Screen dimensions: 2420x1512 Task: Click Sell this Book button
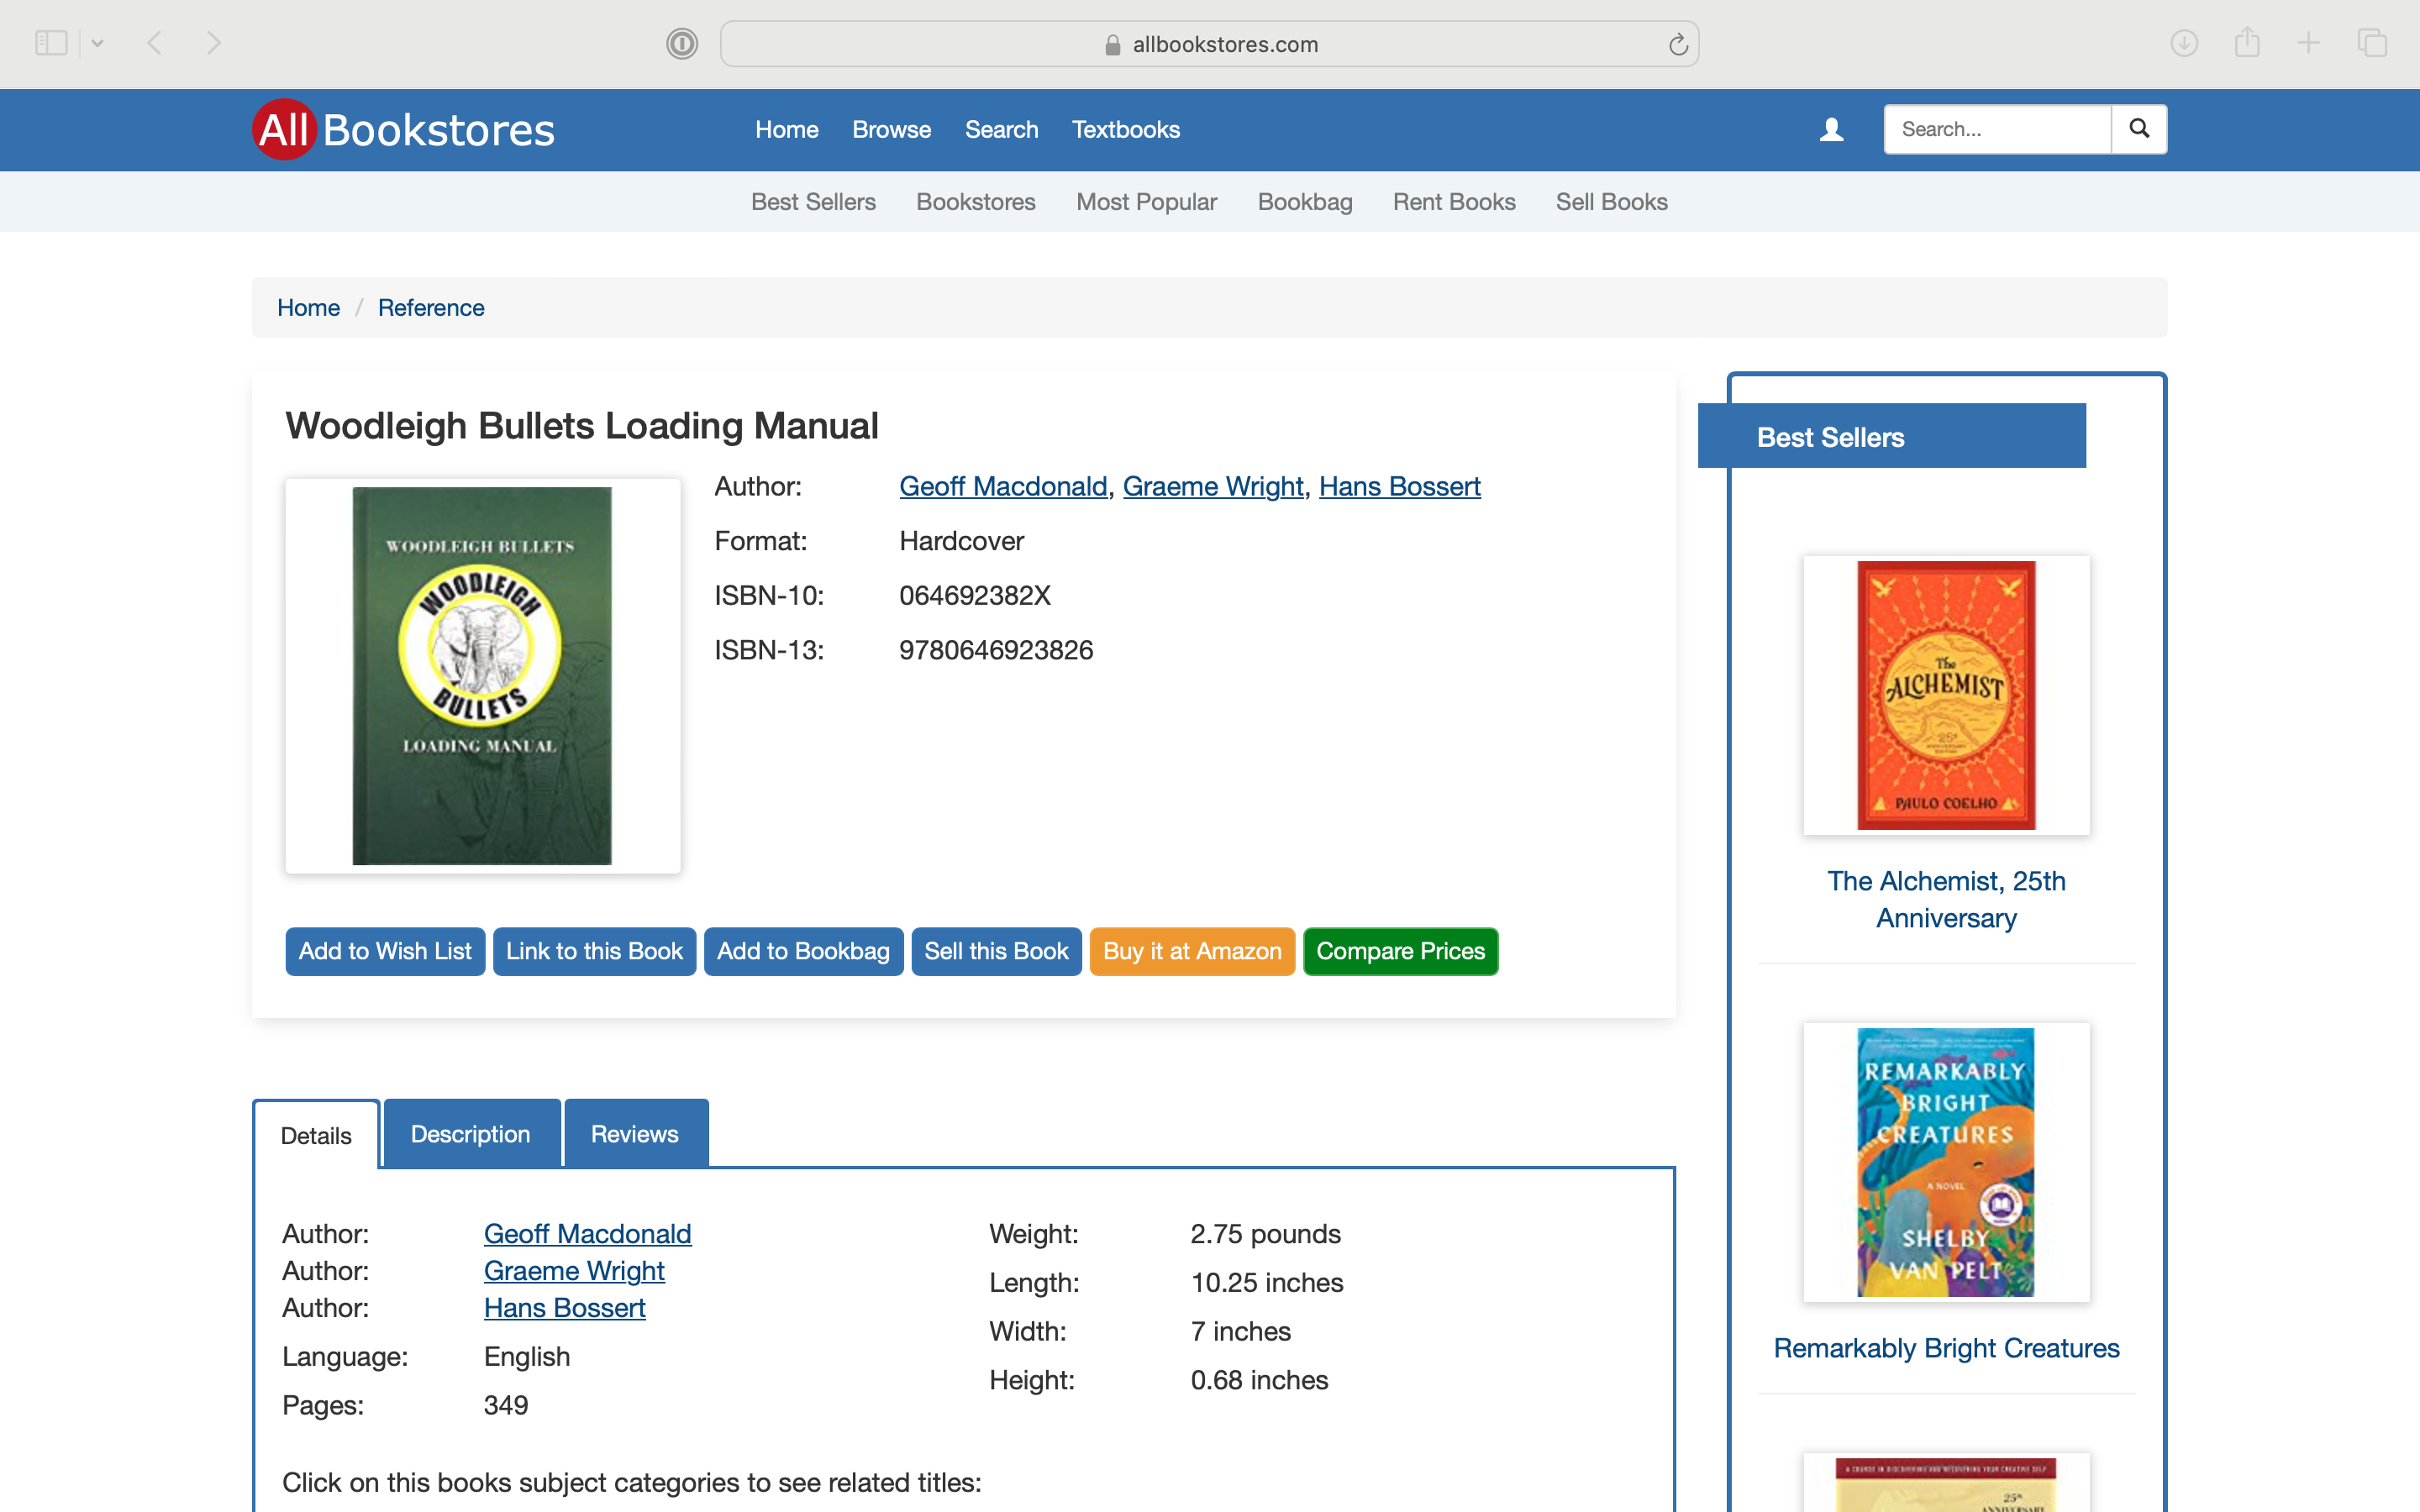pyautogui.click(x=996, y=951)
